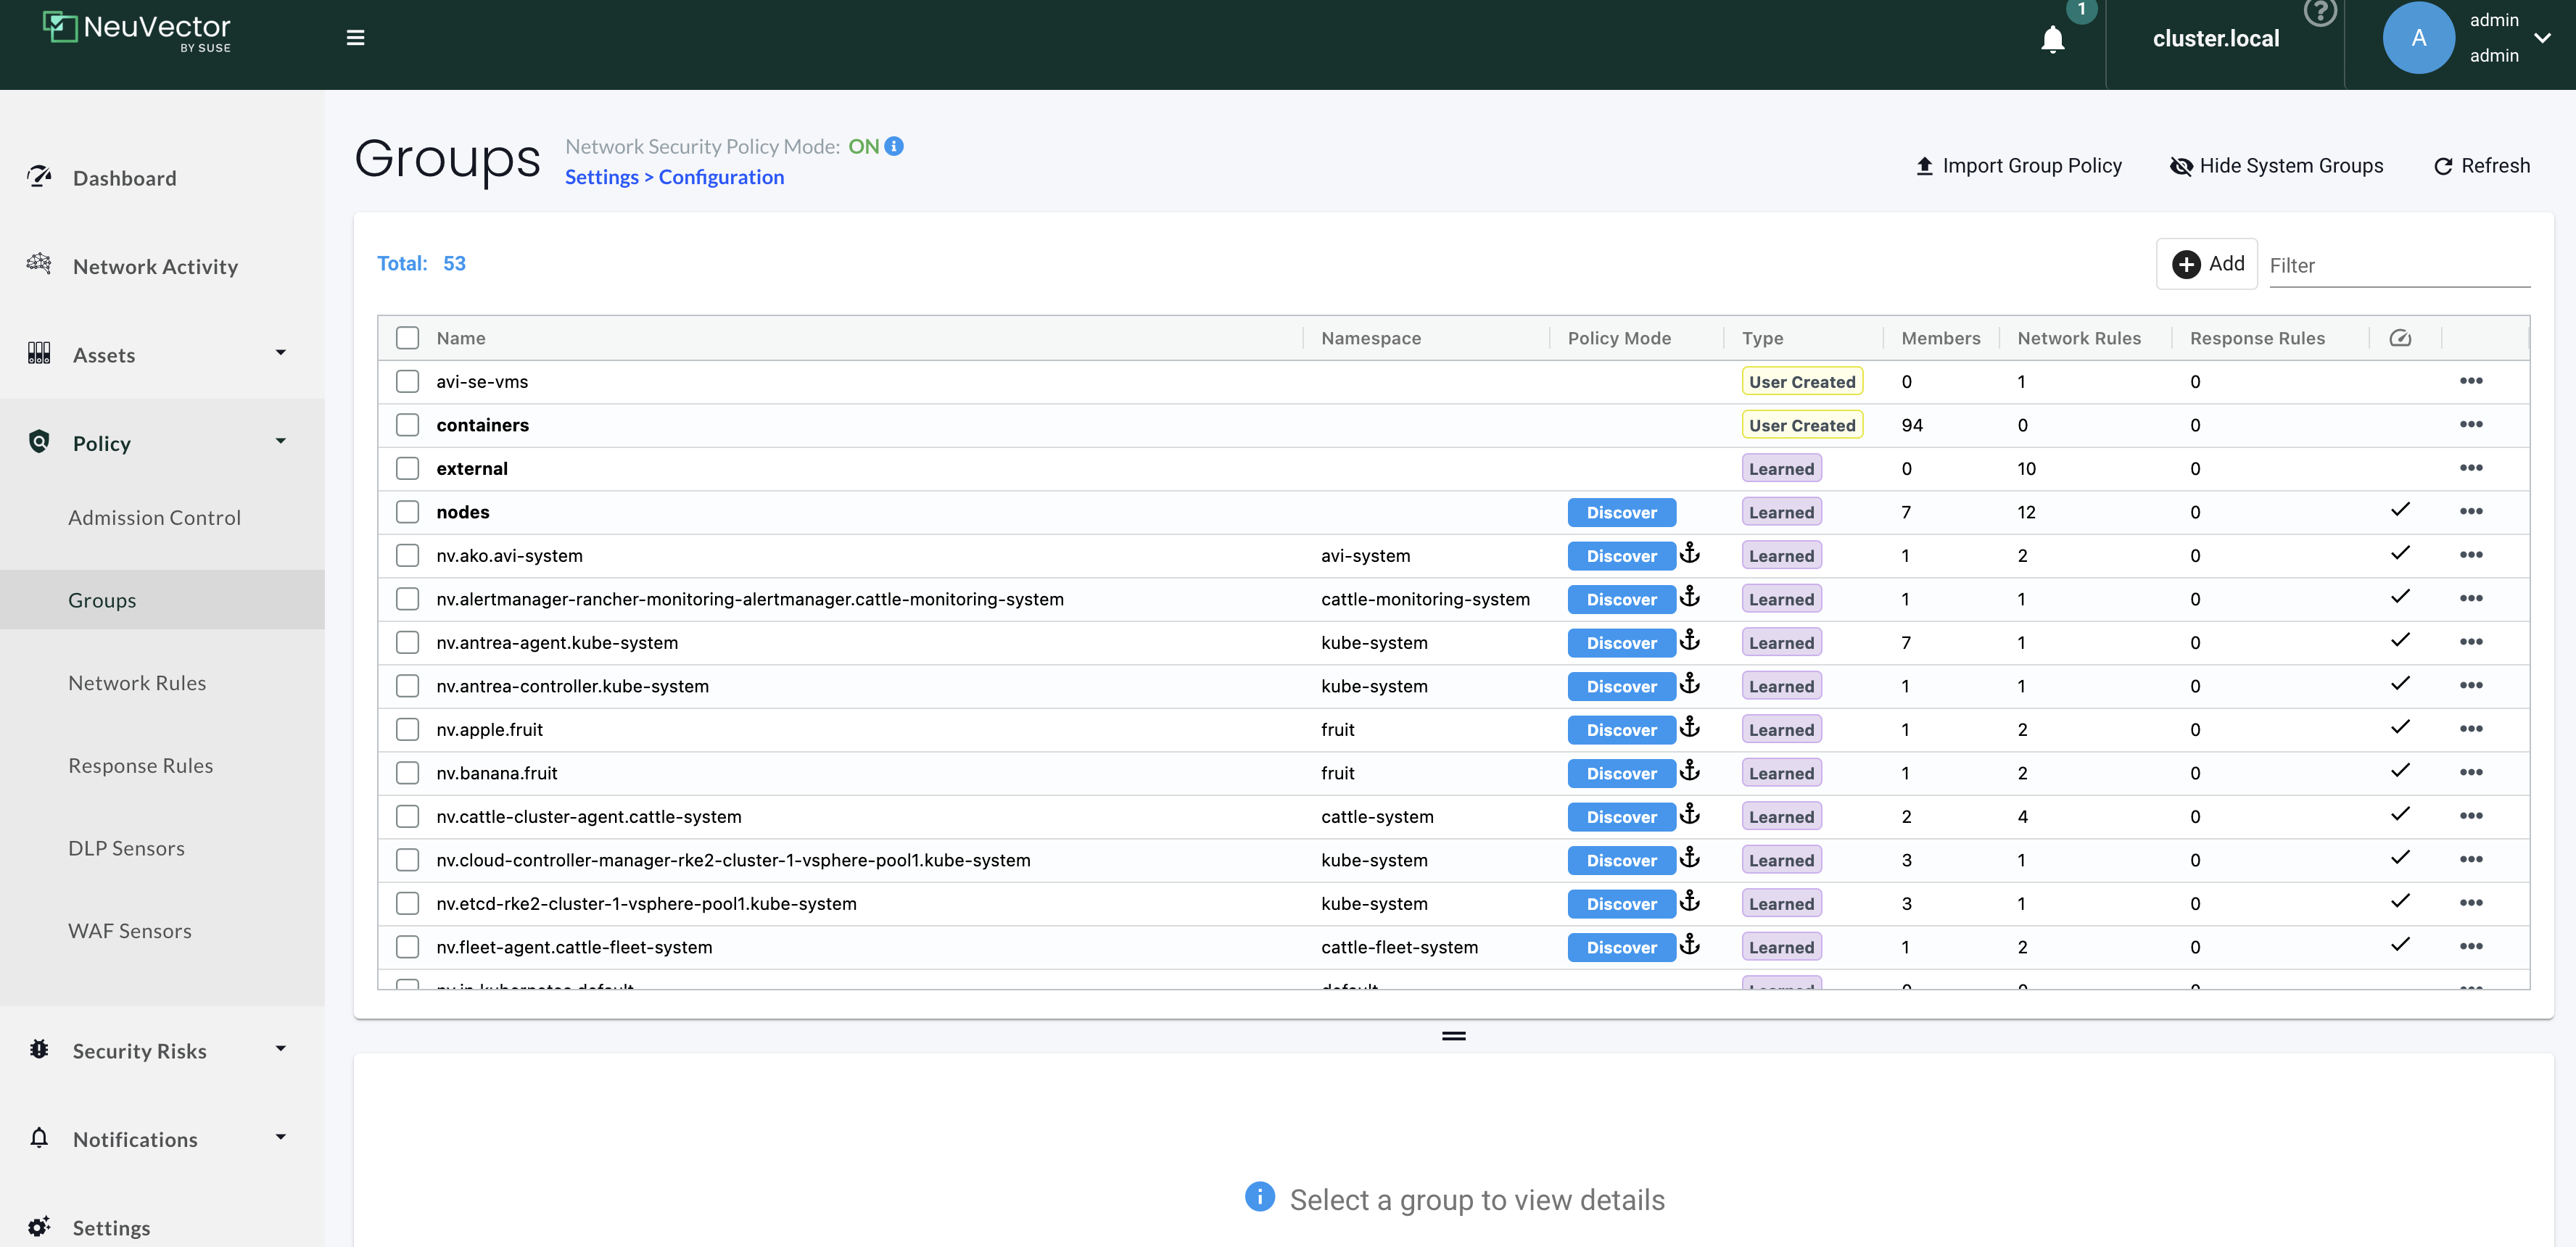
Task: Click Learned badge in external row
Action: click(1781, 468)
